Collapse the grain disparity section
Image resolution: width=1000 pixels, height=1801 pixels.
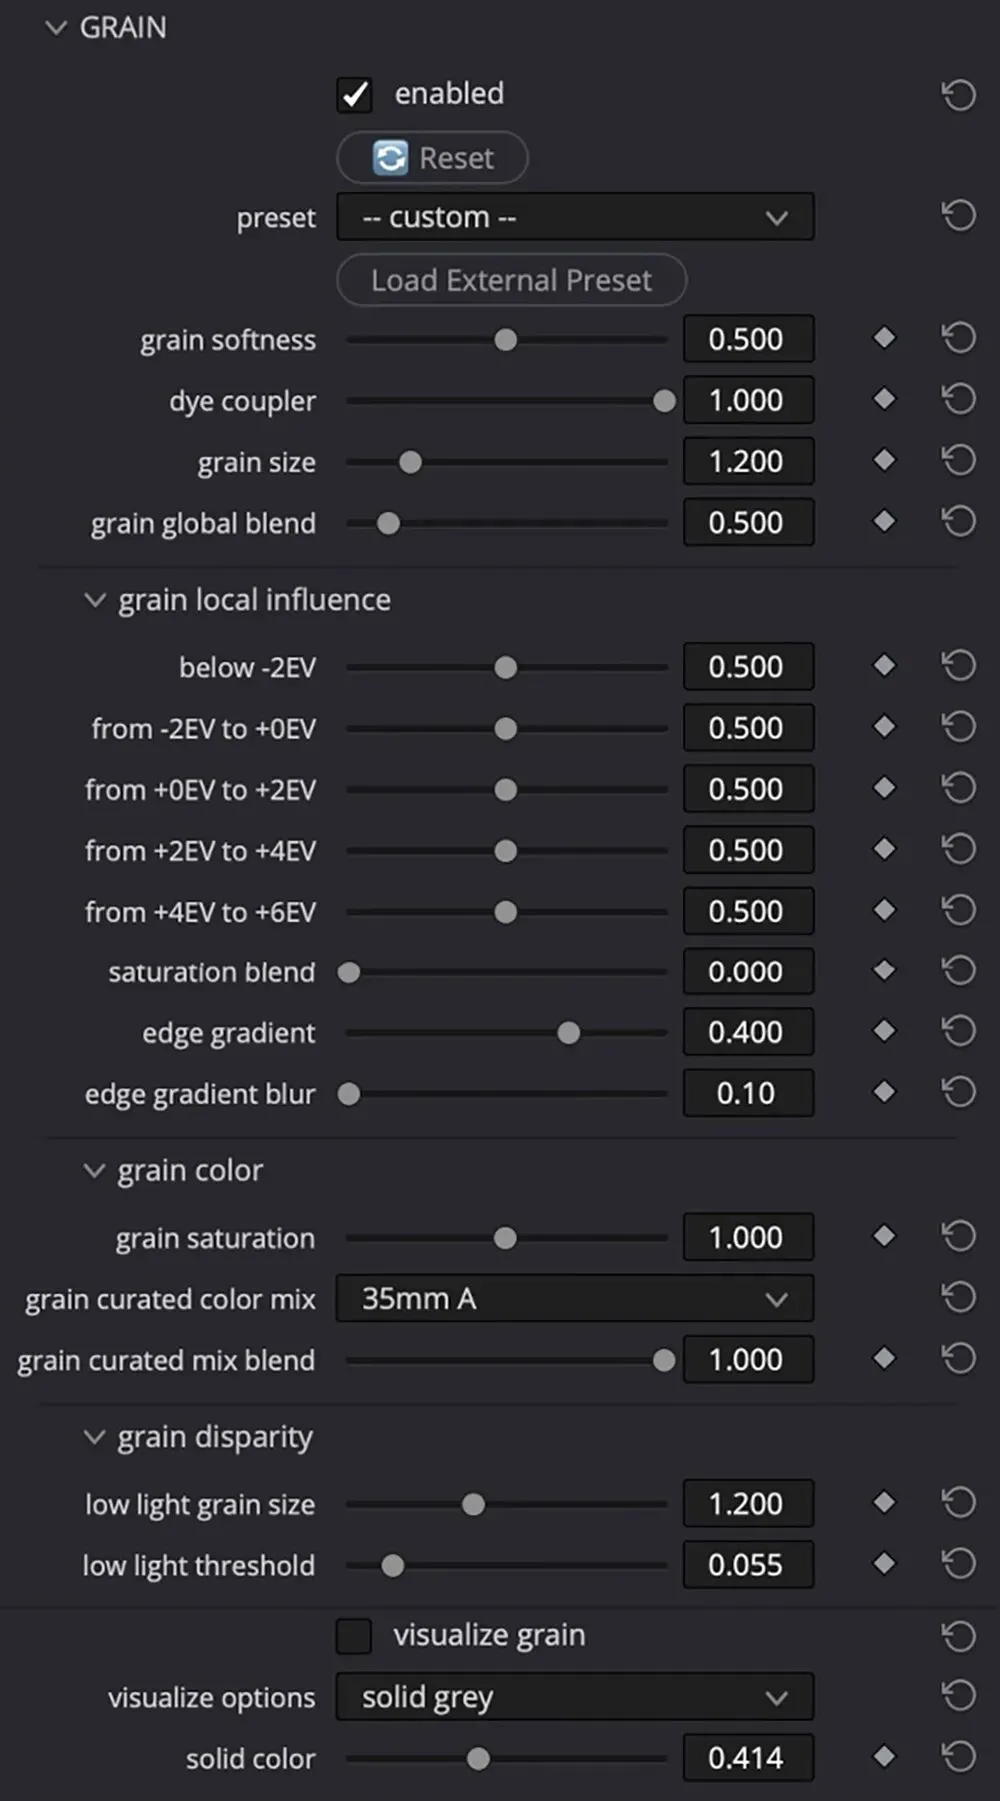tap(95, 1437)
